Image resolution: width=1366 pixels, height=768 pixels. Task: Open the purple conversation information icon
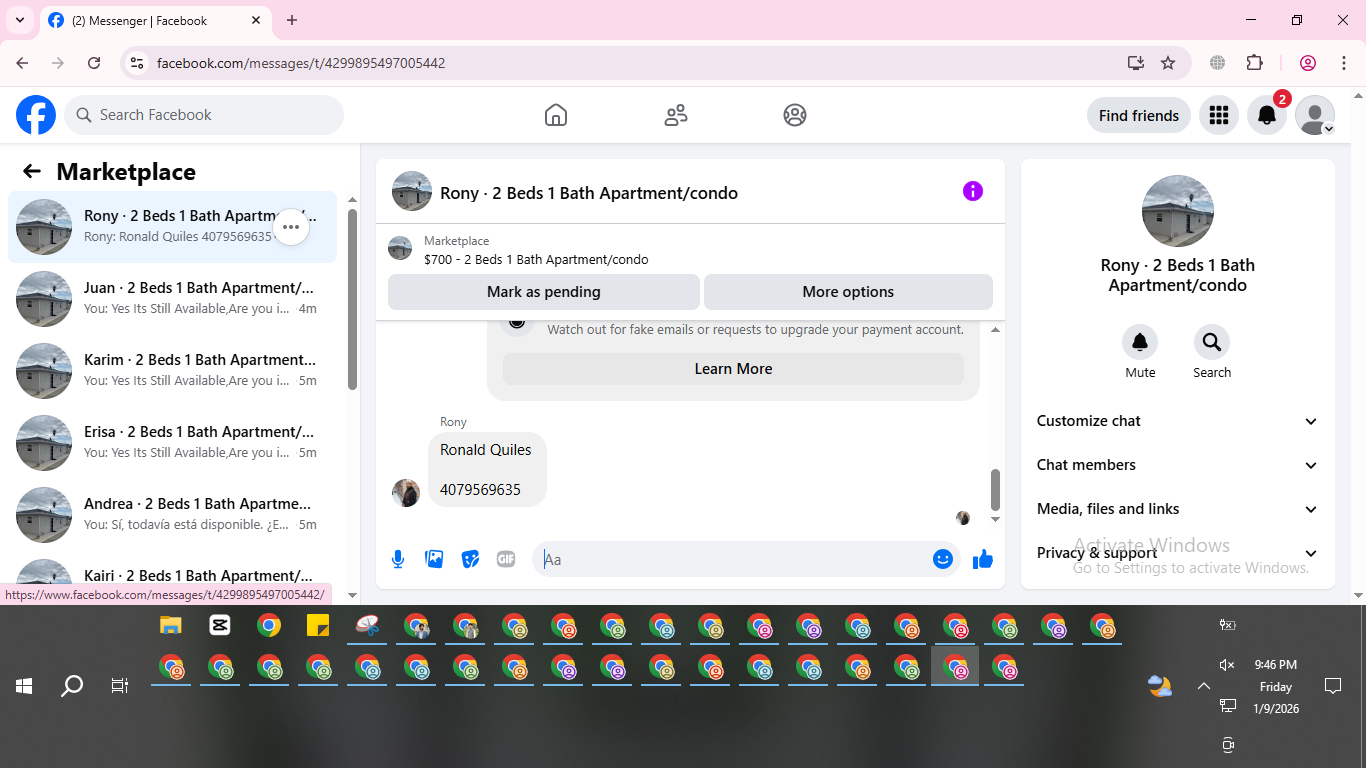tap(973, 191)
